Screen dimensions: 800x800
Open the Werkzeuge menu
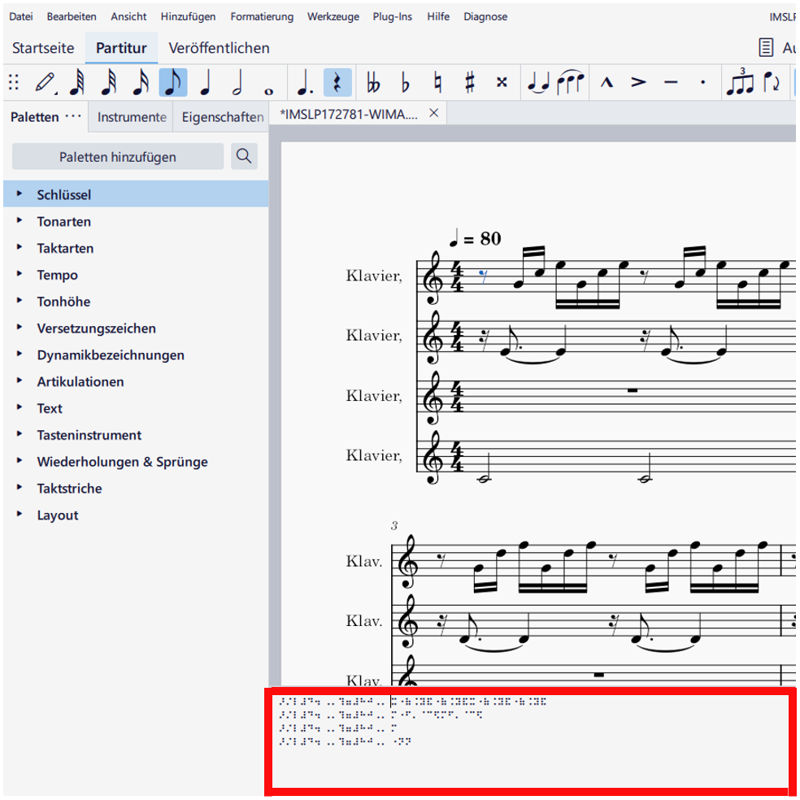click(333, 16)
